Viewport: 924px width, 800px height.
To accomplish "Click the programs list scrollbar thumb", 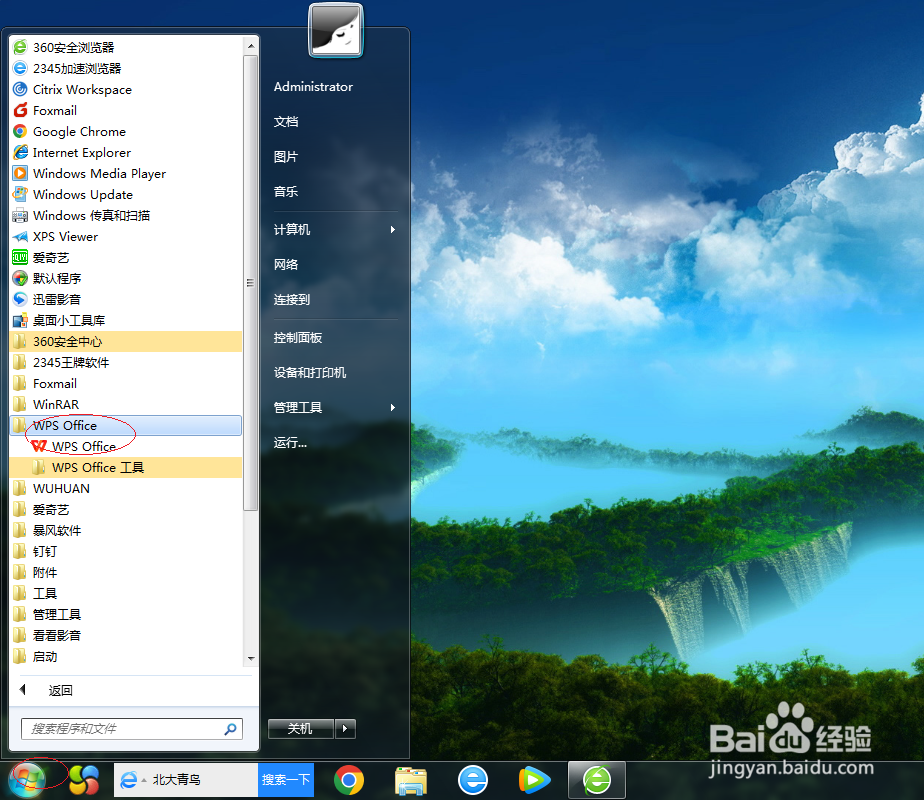I will pyautogui.click(x=251, y=283).
